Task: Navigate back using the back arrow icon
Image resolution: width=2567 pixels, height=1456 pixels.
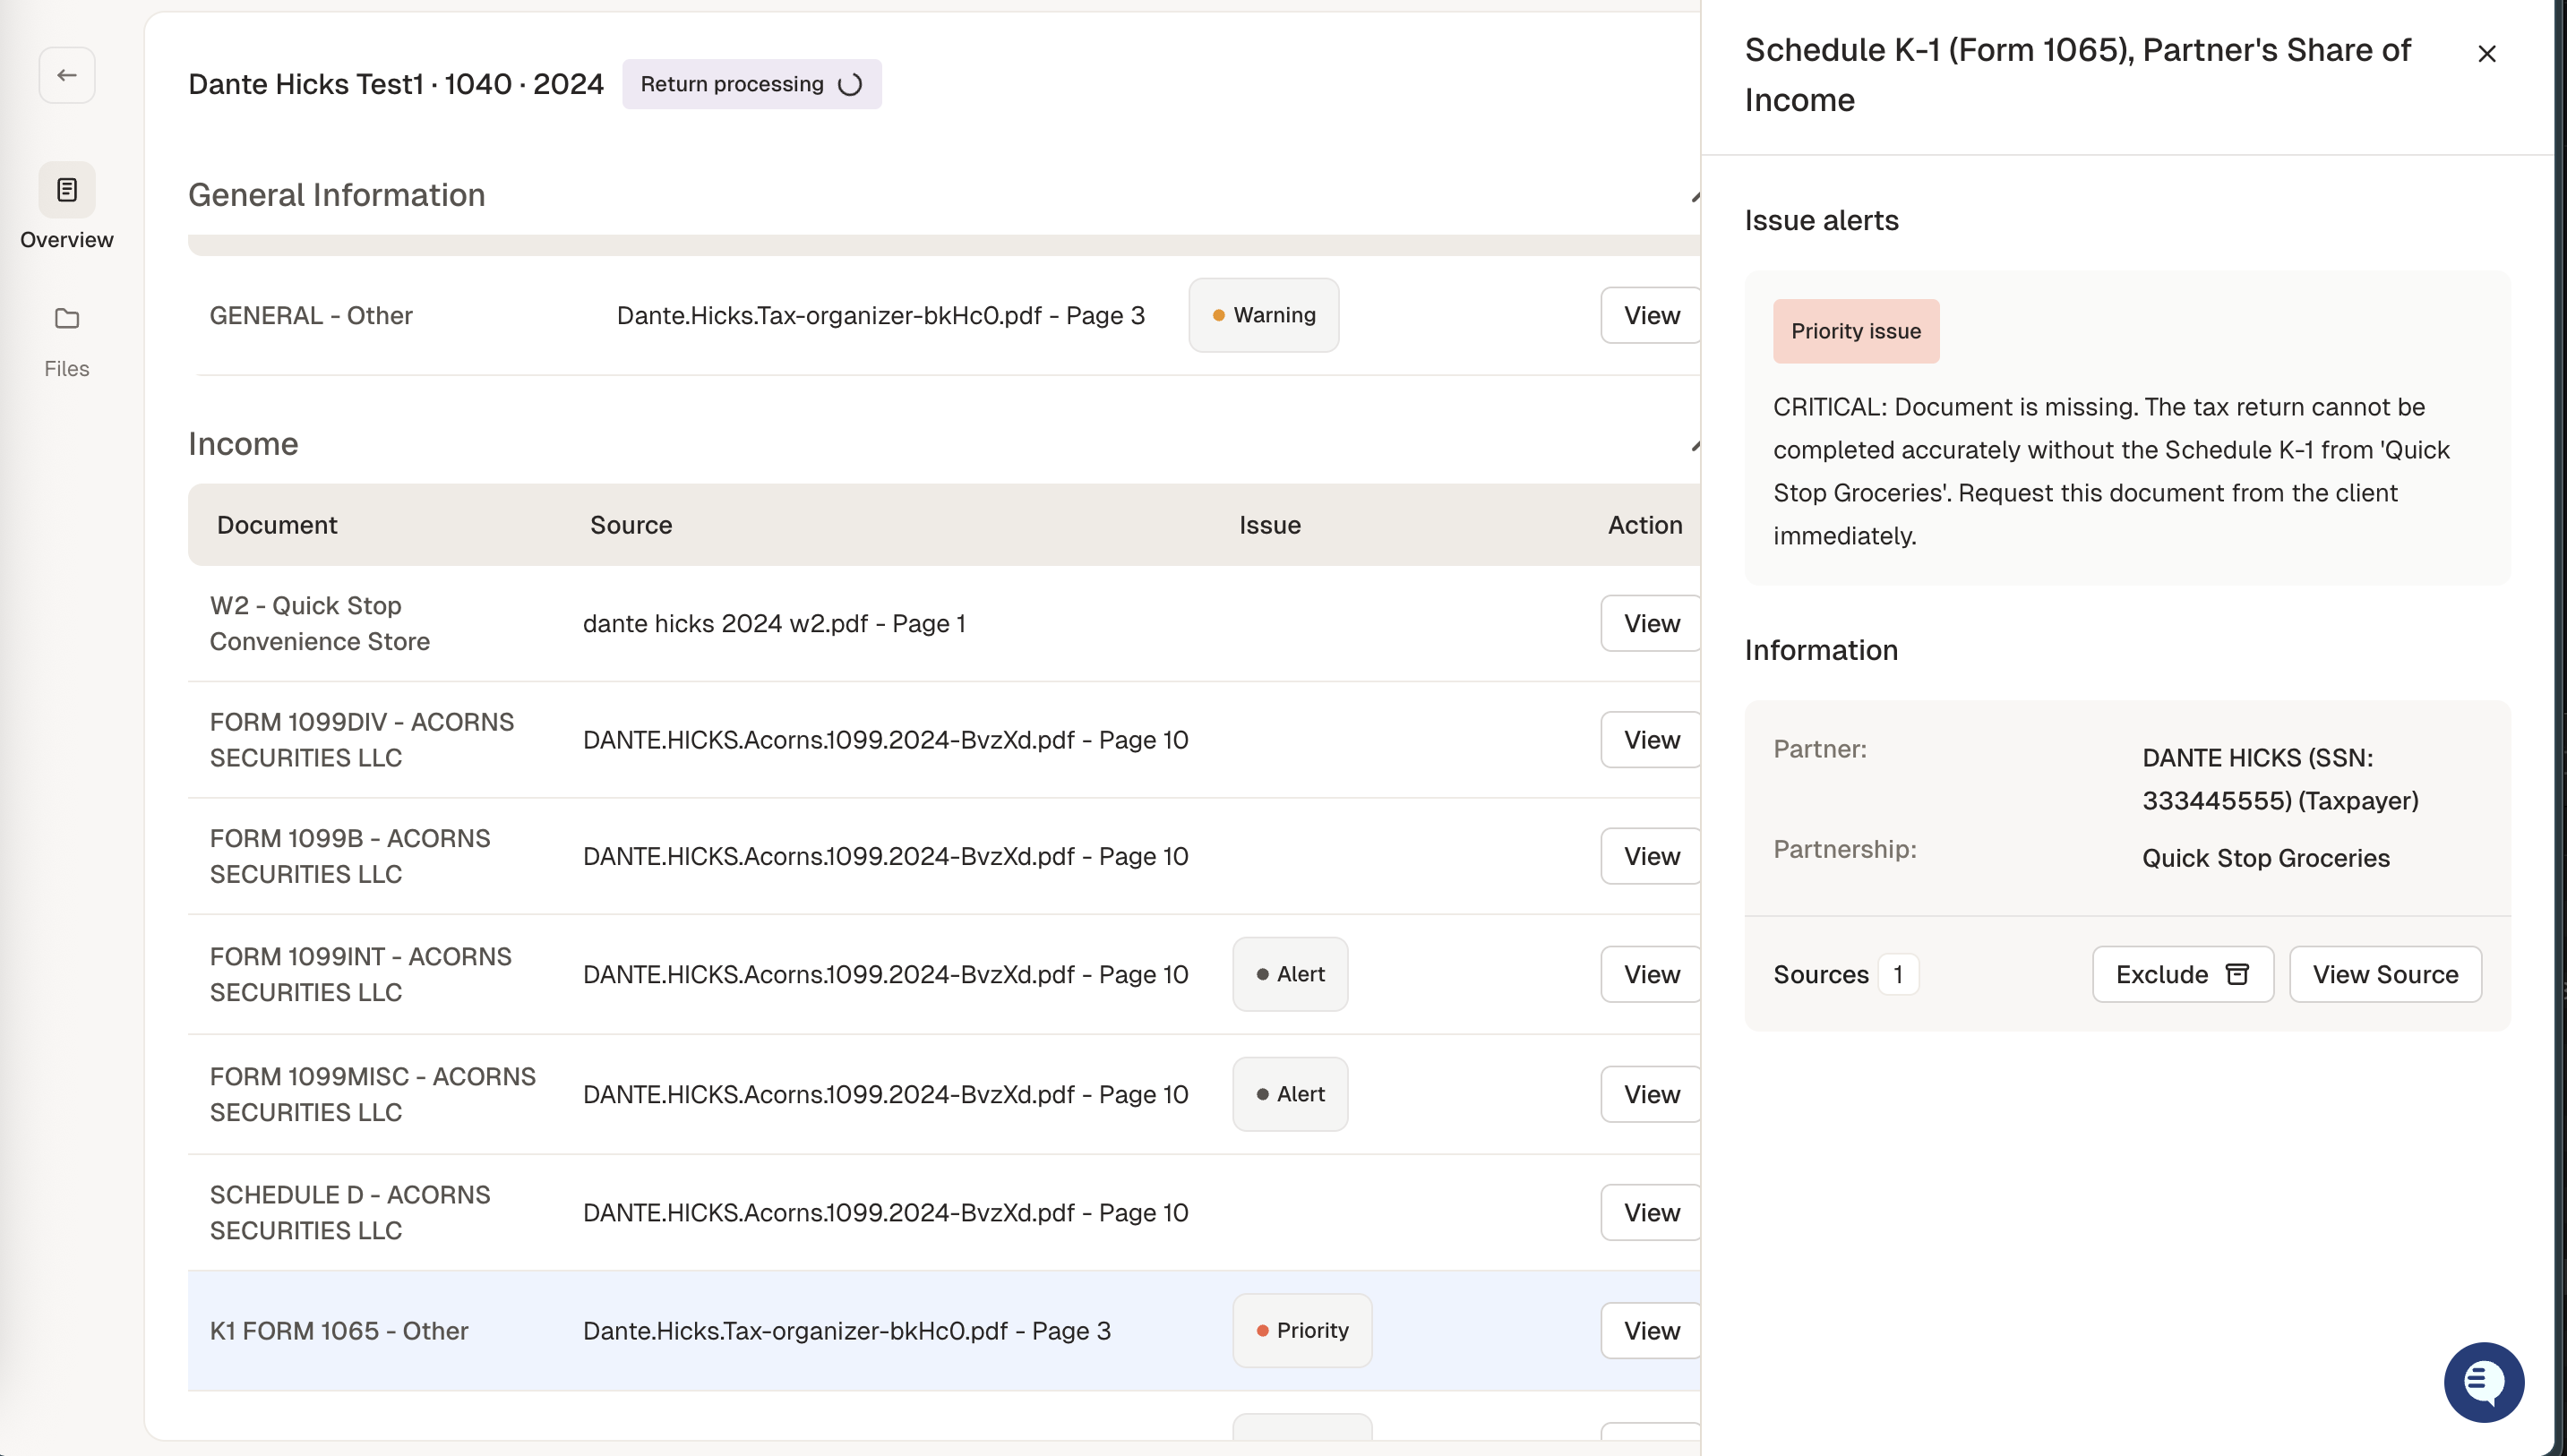Action: tap(67, 74)
